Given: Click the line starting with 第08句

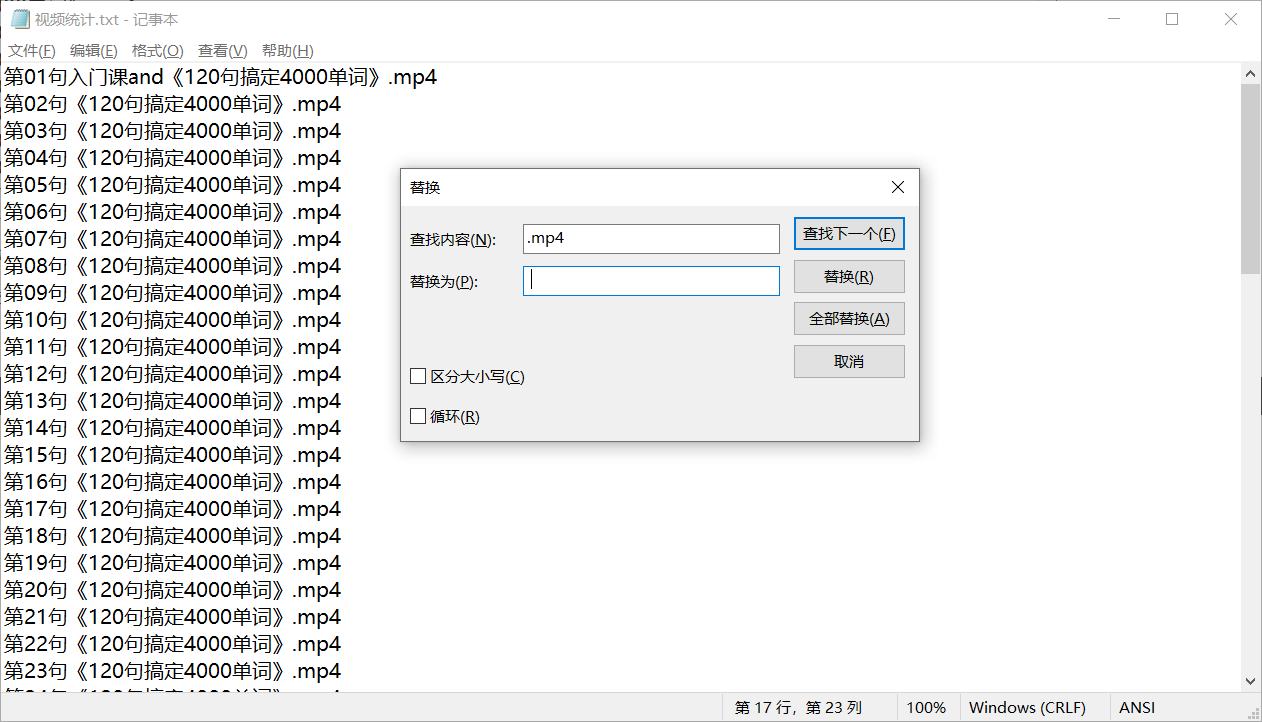Looking at the screenshot, I should (172, 266).
